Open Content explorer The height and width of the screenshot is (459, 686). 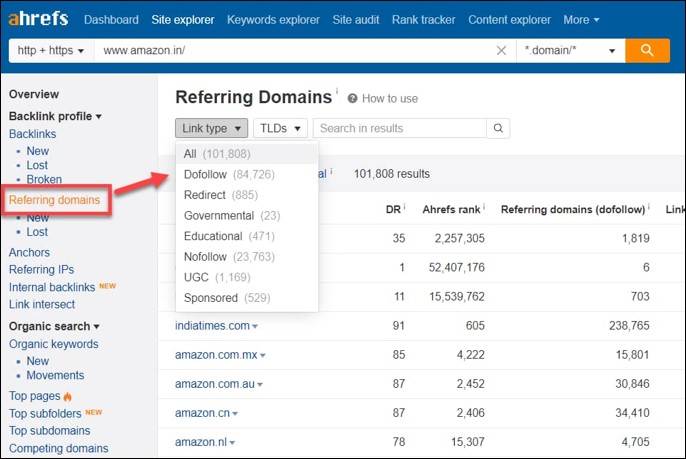509,20
